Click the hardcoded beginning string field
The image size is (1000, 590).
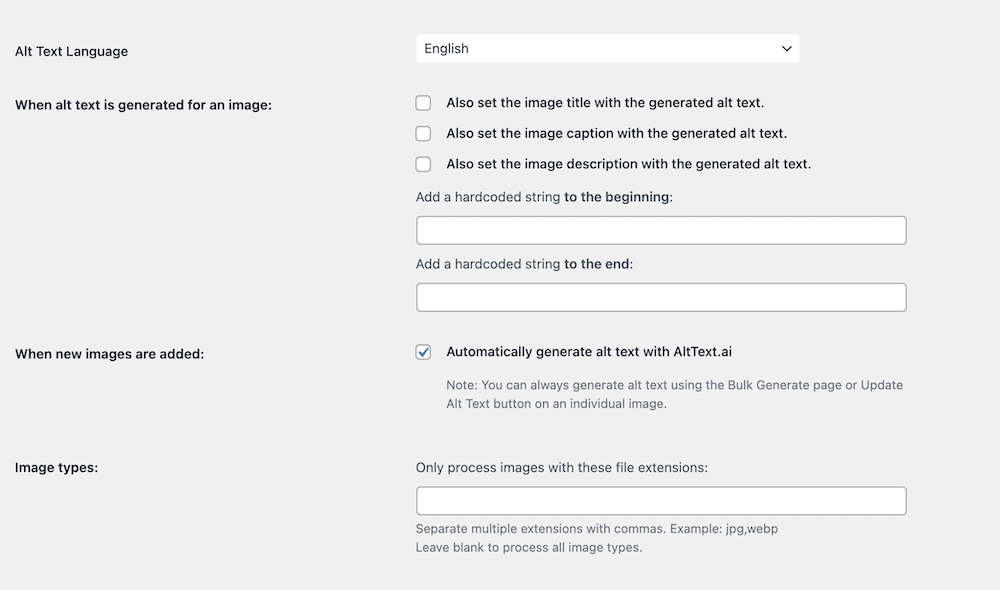661,230
